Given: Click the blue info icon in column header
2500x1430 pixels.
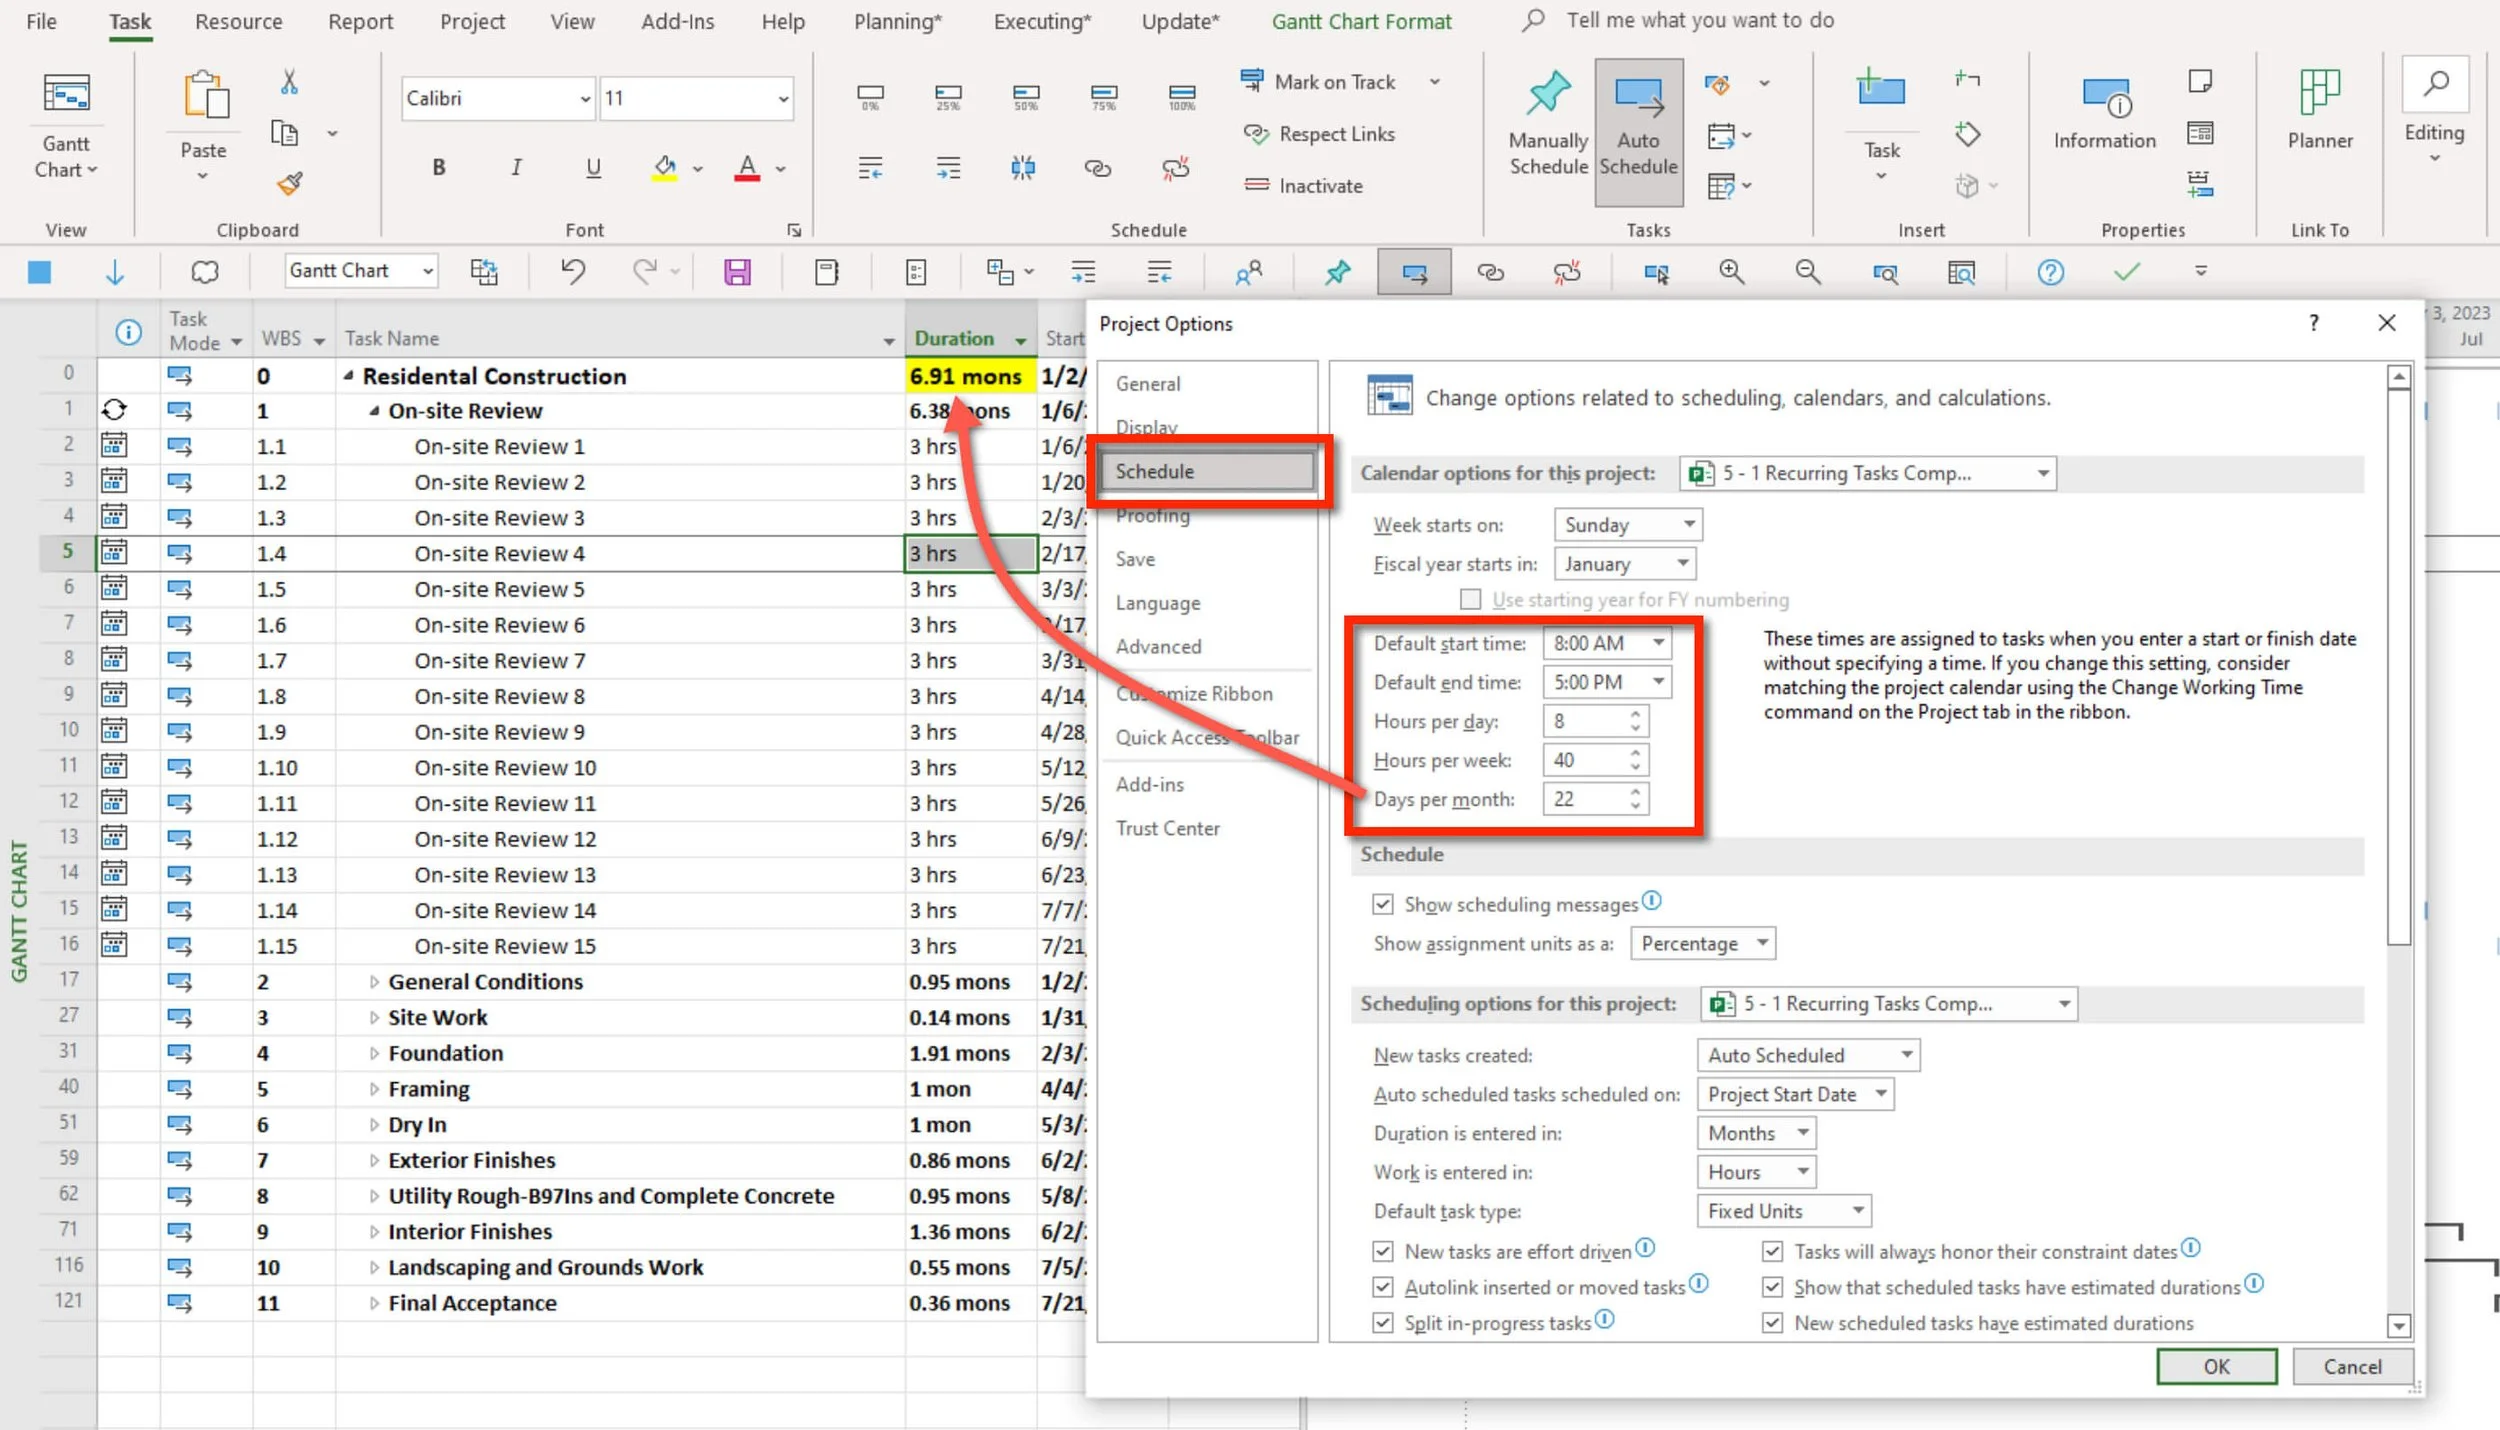Looking at the screenshot, I should (128, 332).
